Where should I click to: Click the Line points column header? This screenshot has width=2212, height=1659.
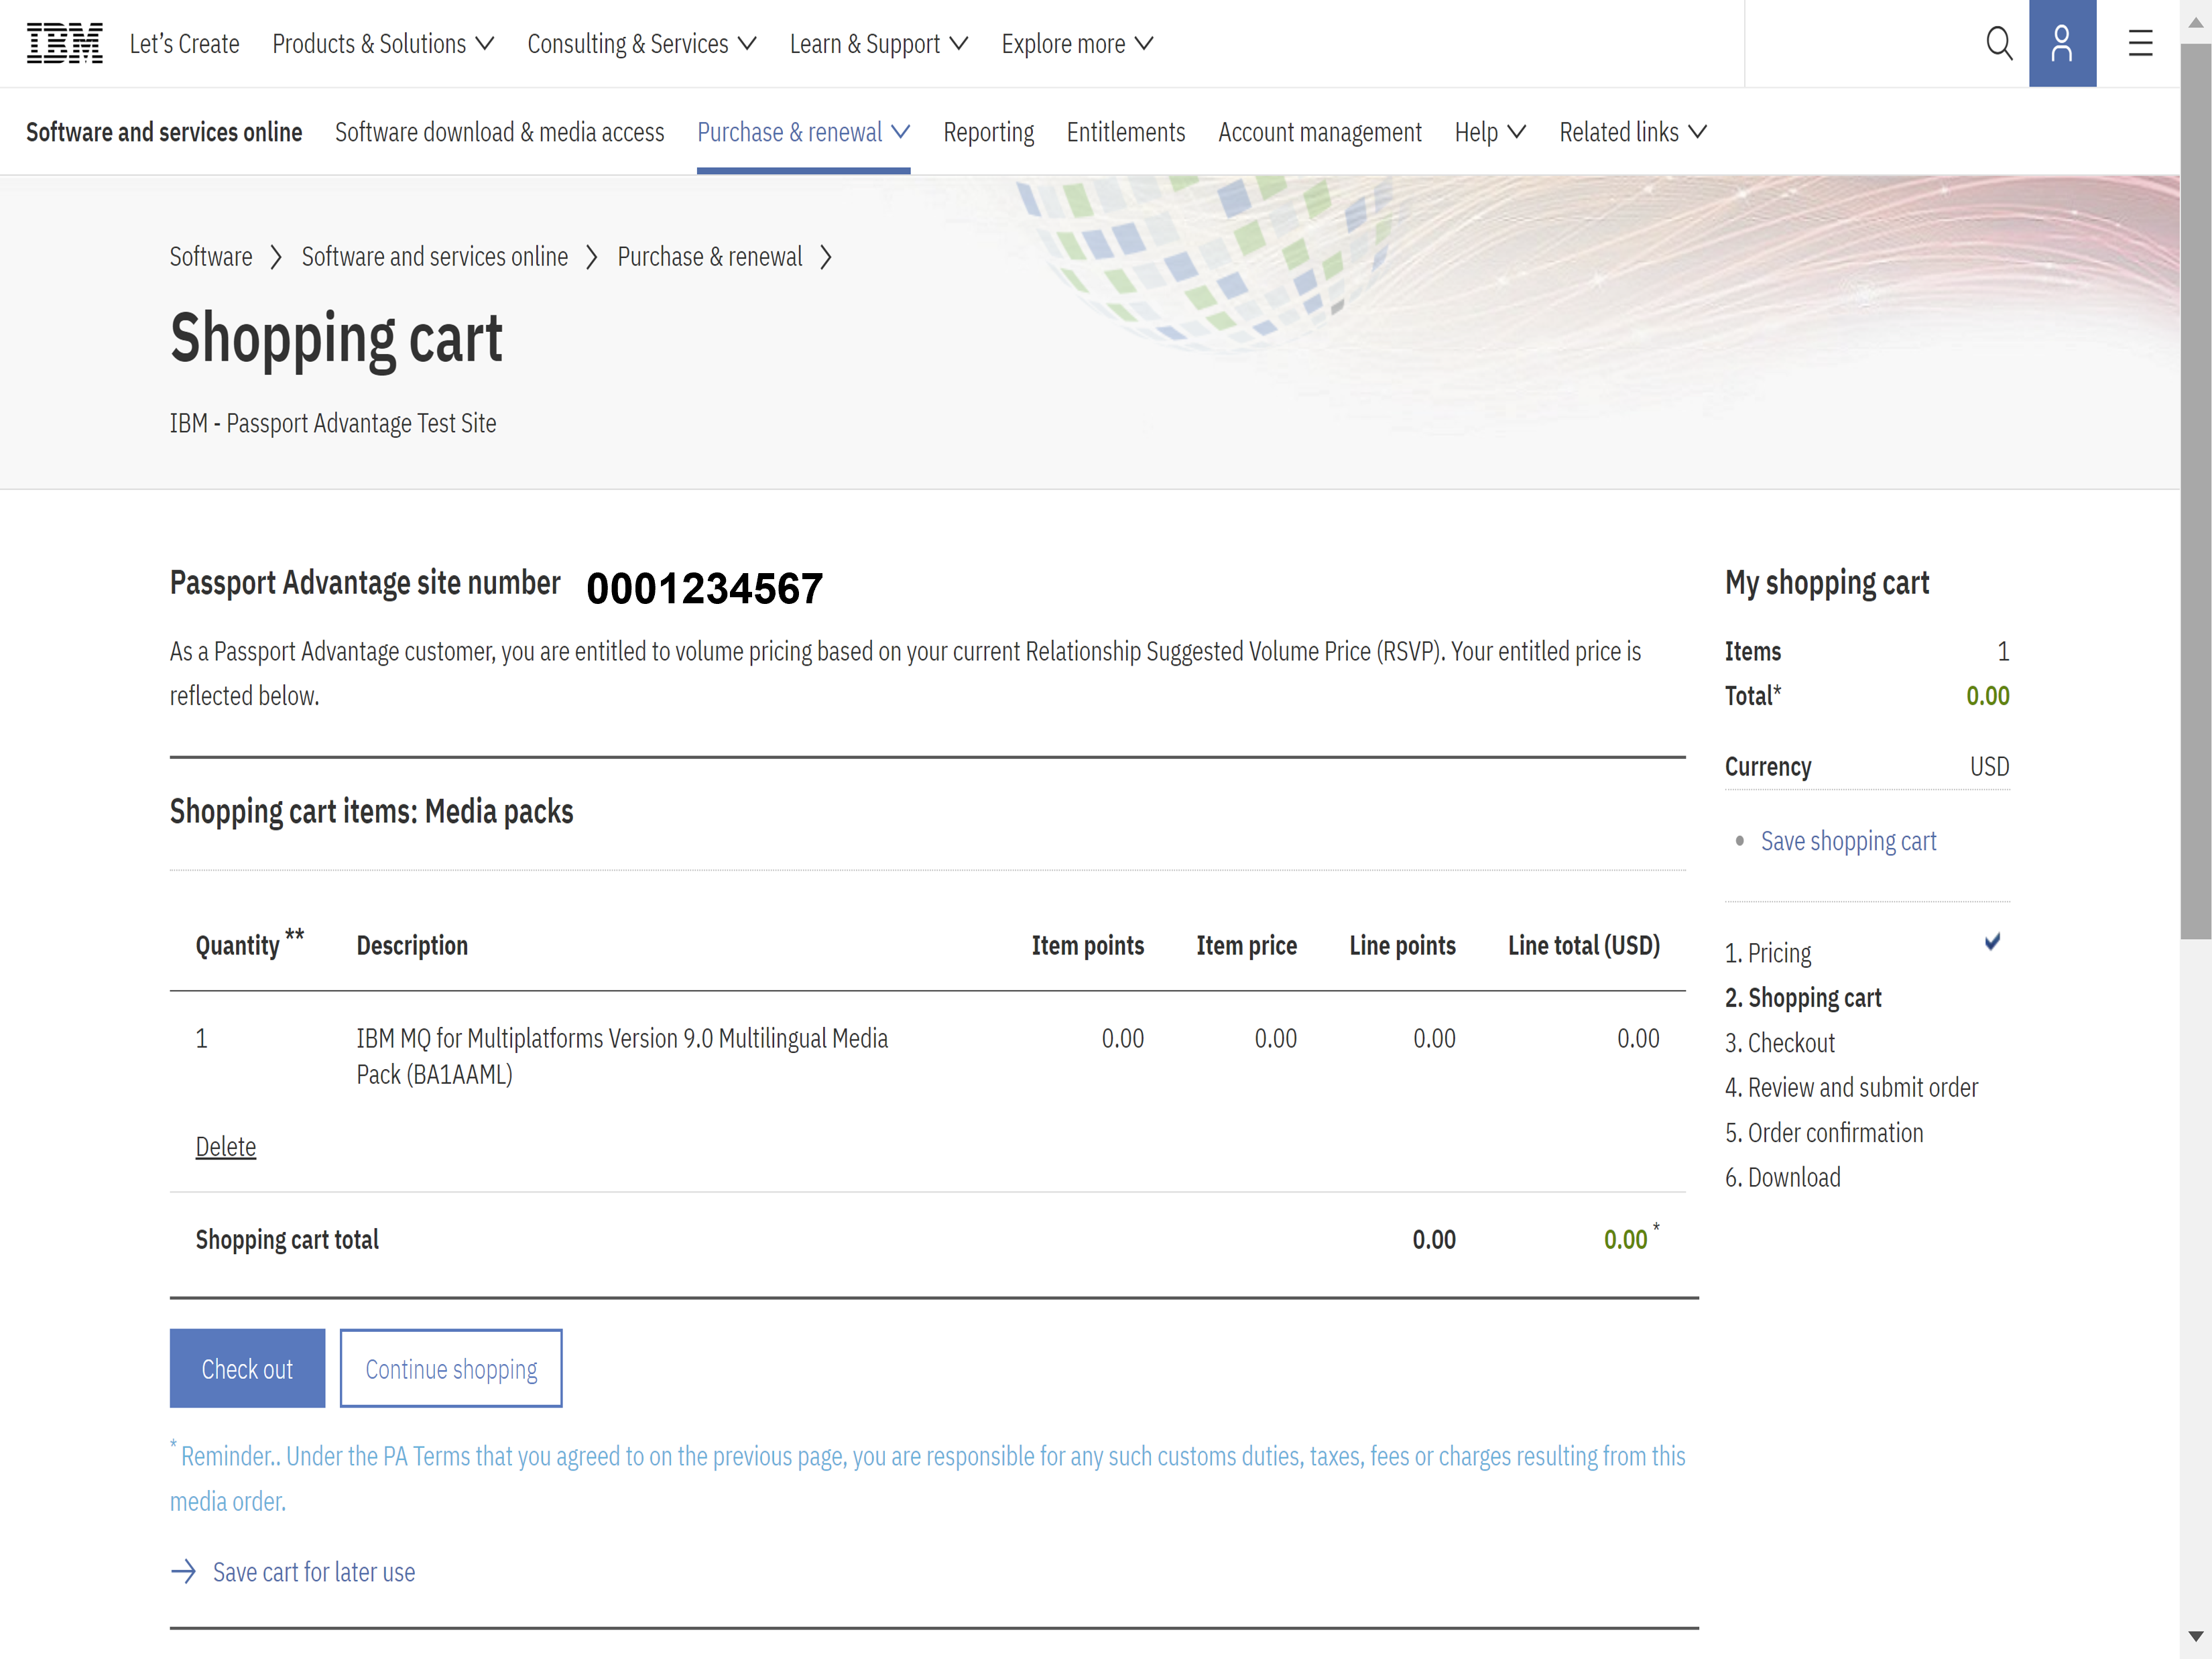[1402, 946]
